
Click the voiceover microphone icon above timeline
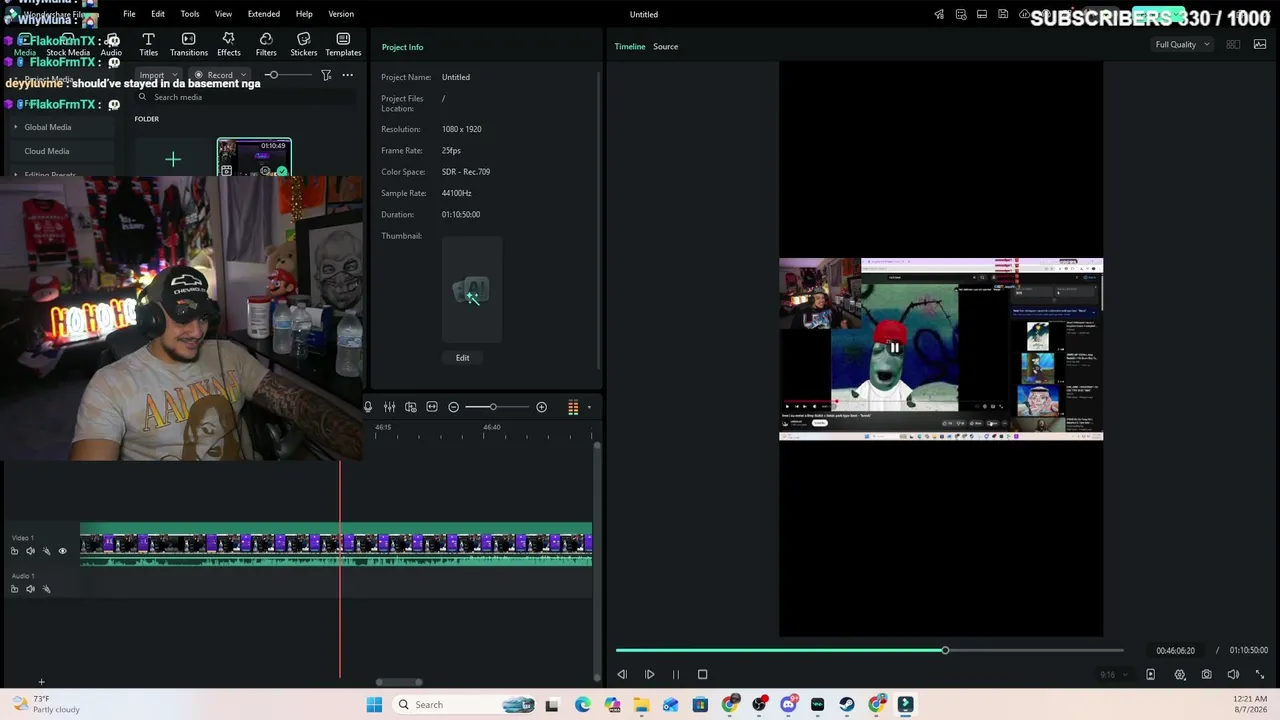368,407
